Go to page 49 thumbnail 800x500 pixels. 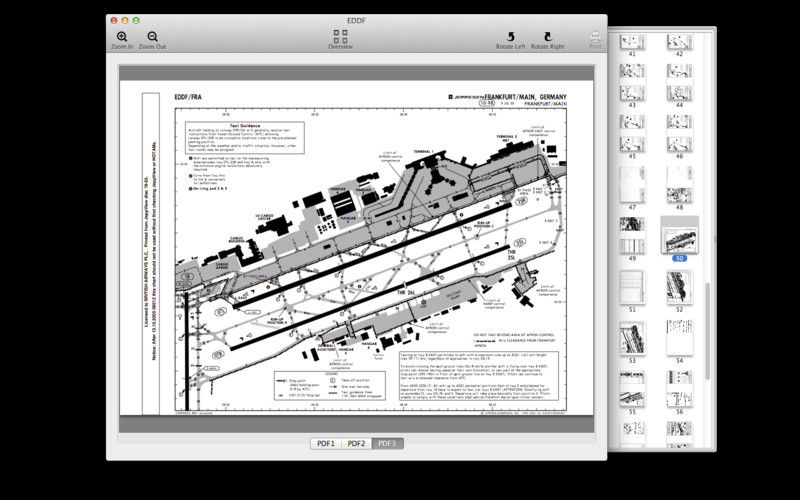click(x=632, y=235)
